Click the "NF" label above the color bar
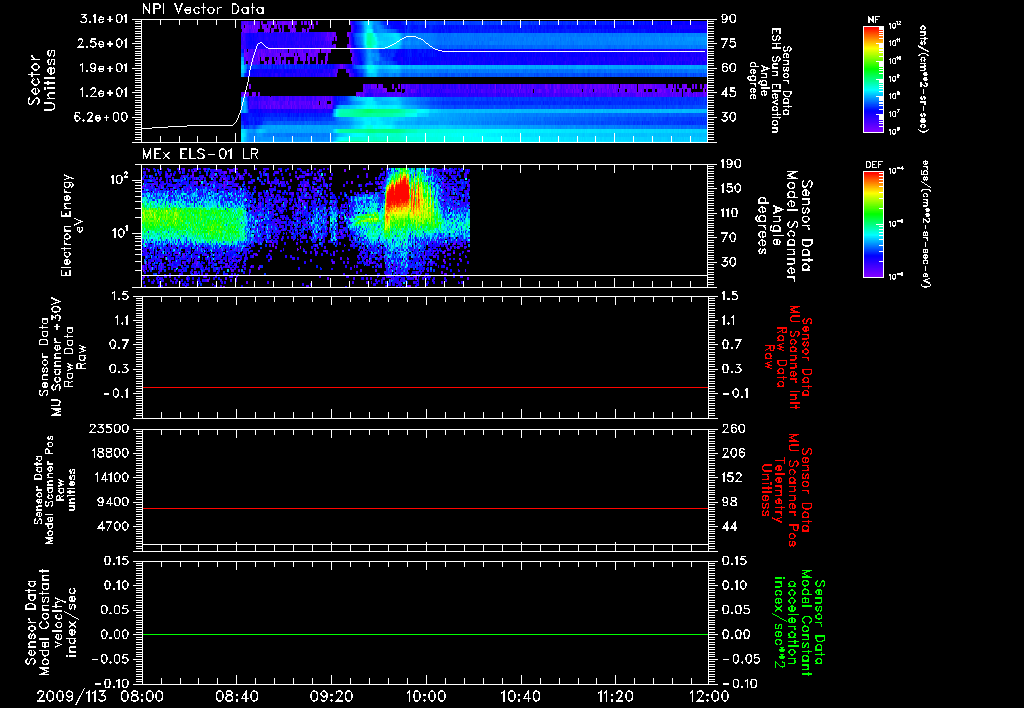 click(873, 20)
